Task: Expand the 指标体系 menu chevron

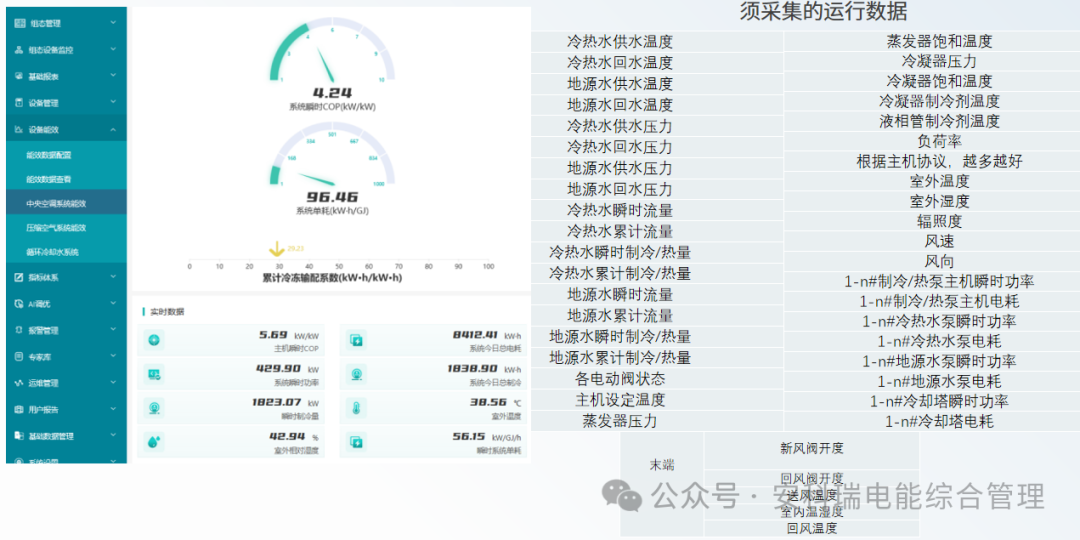Action: click(x=113, y=277)
